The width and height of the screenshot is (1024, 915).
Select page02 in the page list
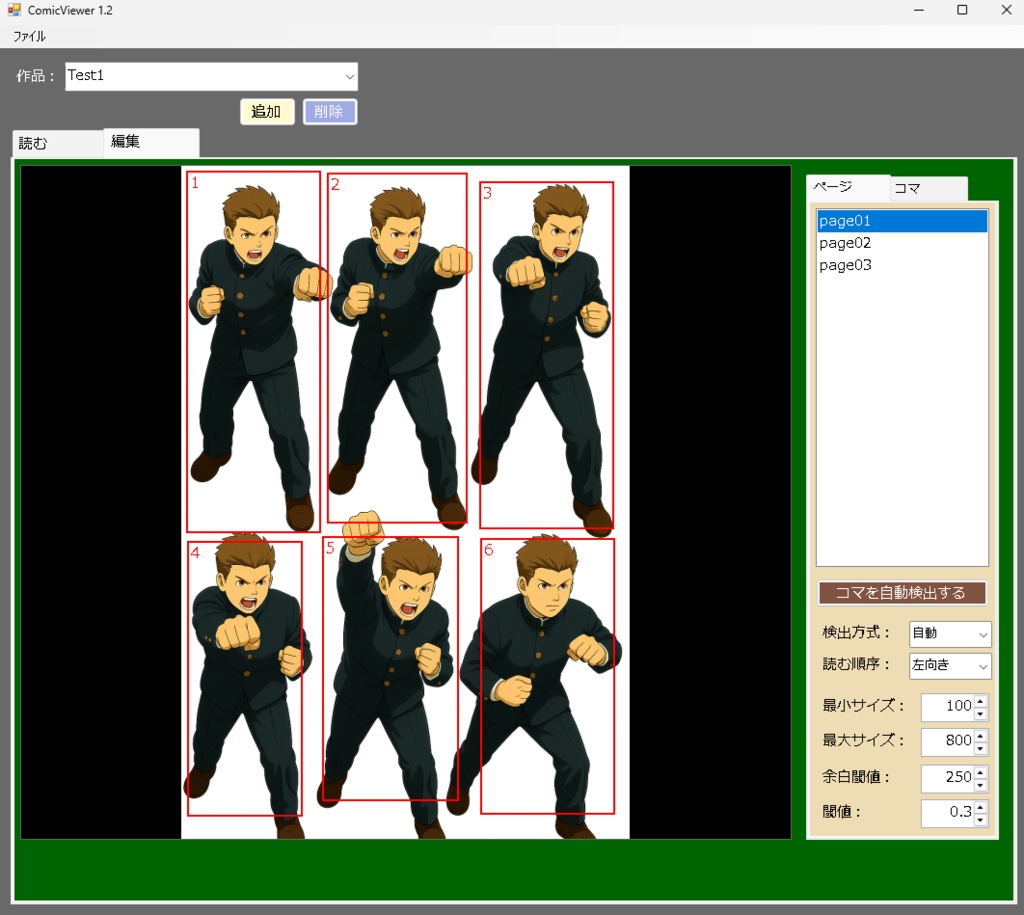coord(845,242)
